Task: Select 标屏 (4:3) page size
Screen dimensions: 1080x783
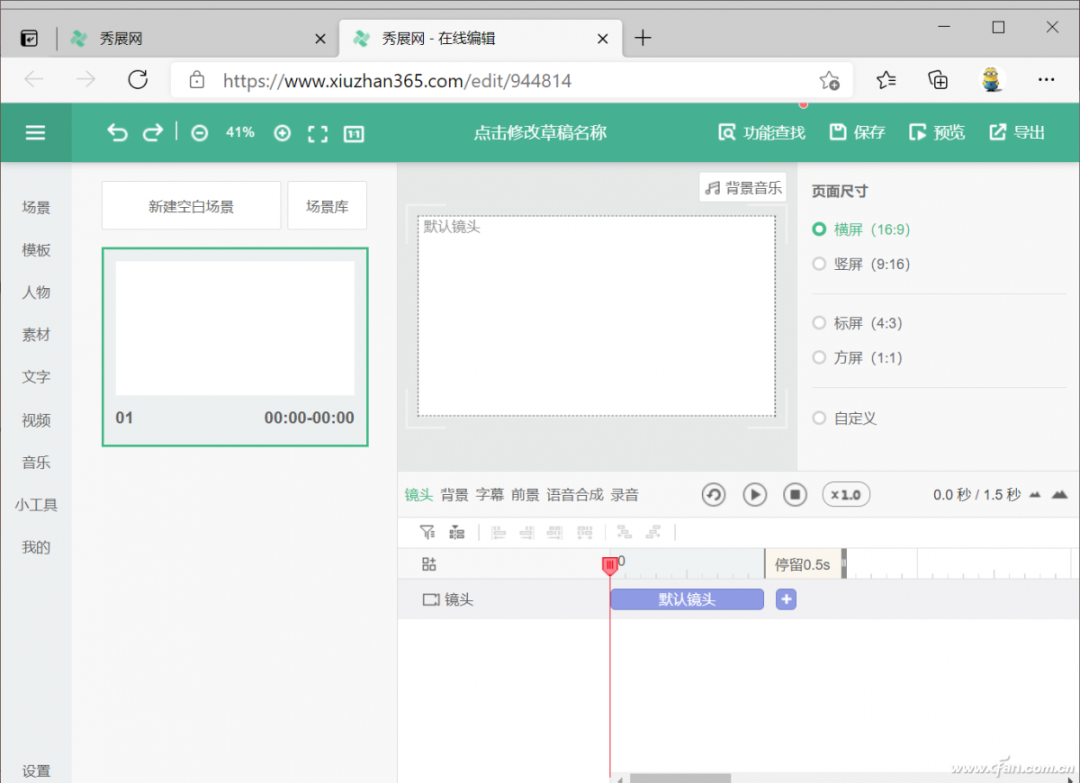Action: (x=857, y=323)
